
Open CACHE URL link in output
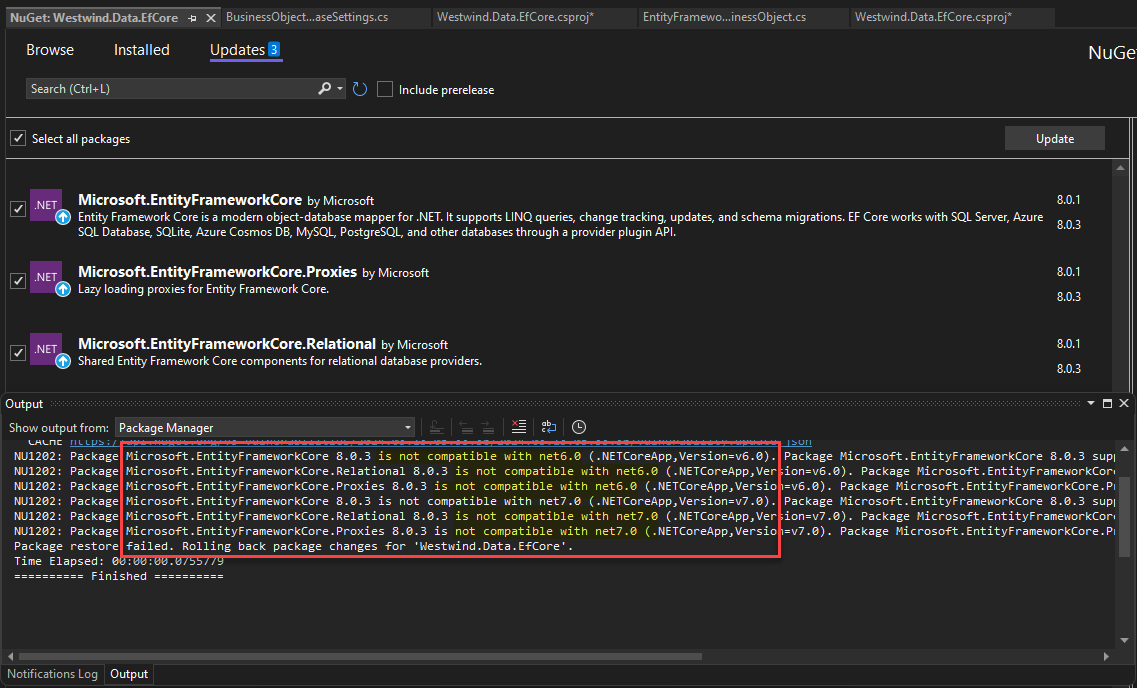coord(441,442)
